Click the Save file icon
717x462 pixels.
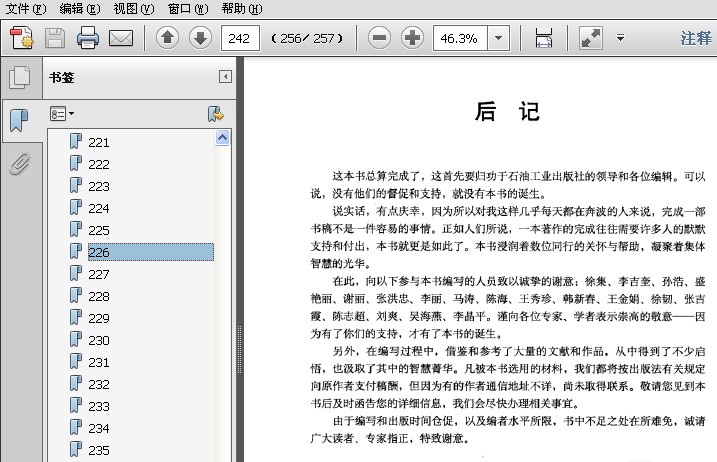click(54, 39)
